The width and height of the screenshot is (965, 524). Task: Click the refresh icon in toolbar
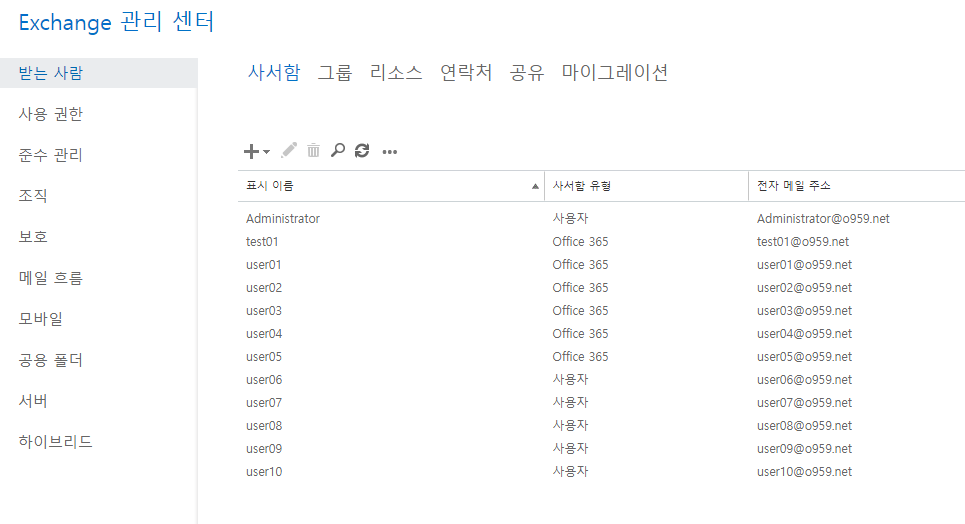(x=362, y=150)
